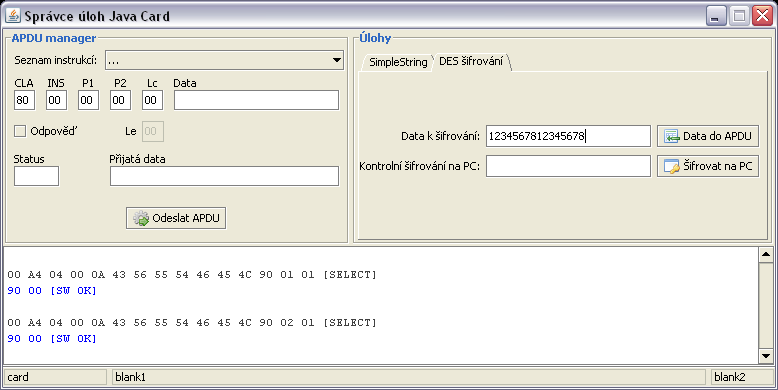Click the Data k šifrování field
Viewport: 778px width, 390px height.
click(568, 136)
